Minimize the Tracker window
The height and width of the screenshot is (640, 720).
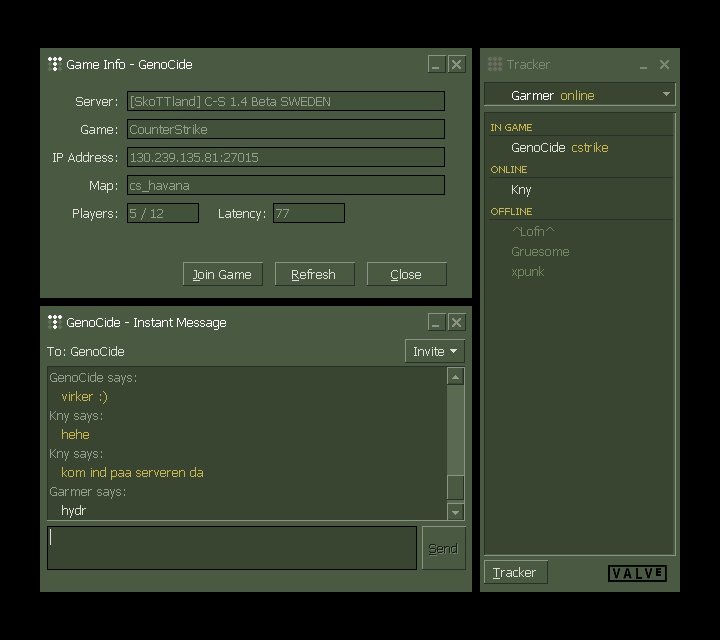tap(643, 65)
